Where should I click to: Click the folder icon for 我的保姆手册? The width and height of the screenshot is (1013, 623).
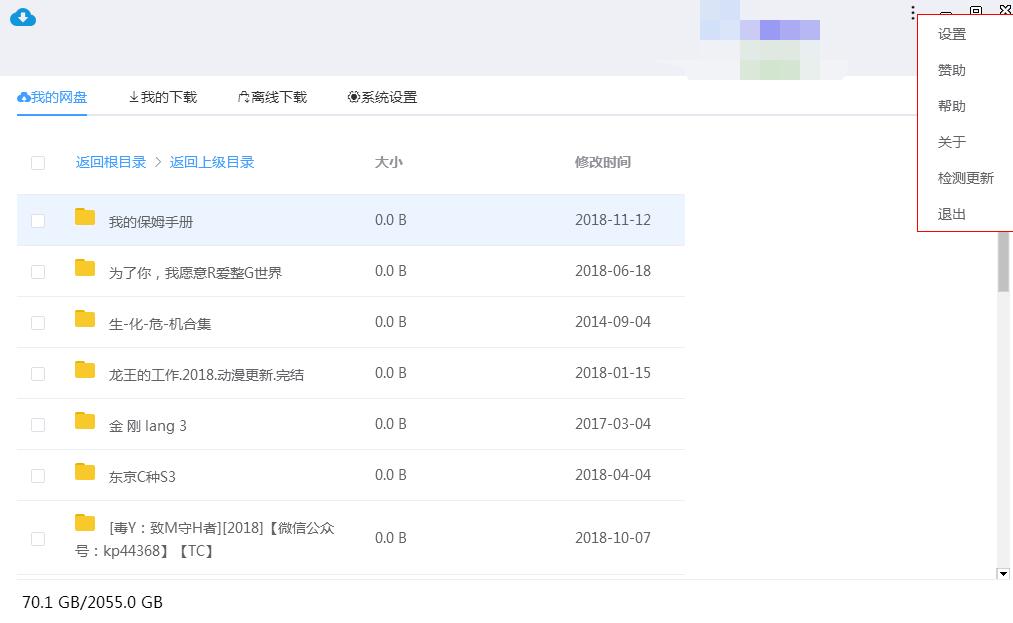coord(85,217)
